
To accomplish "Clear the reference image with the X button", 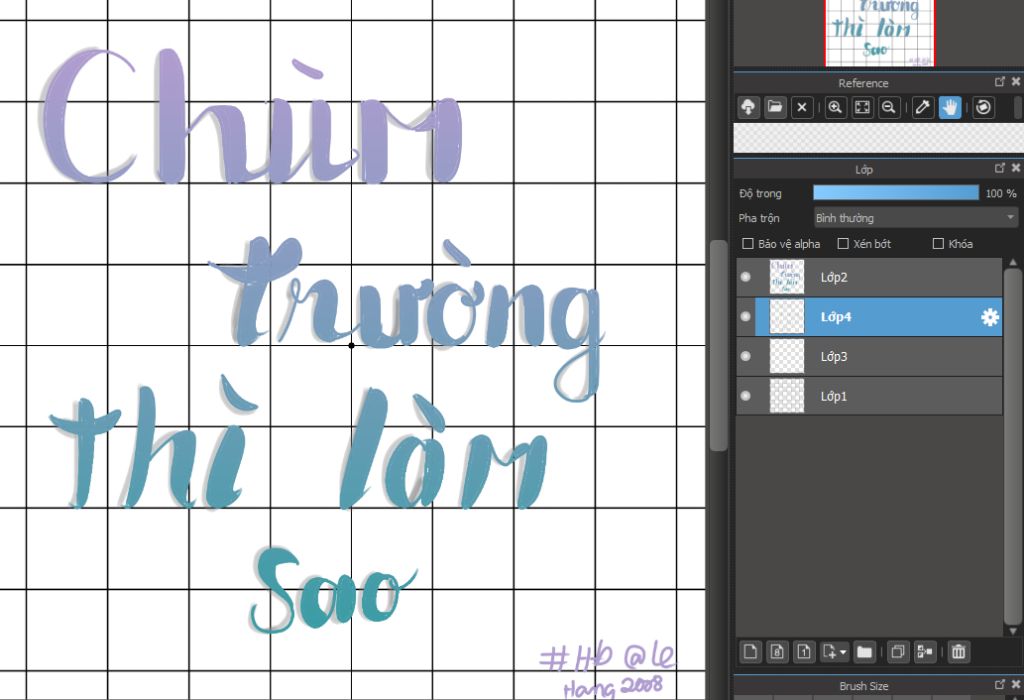I will [x=802, y=108].
